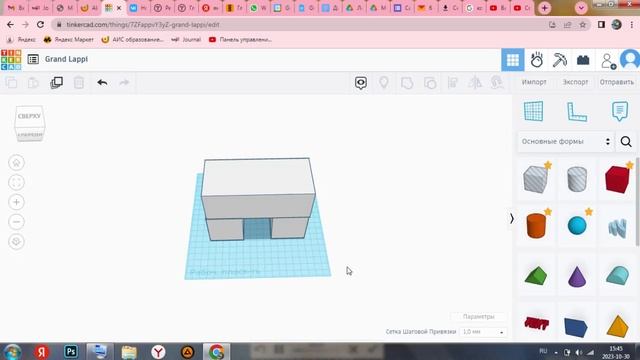Pick the blue Sphere shape
Screen dimensions: 640x360
click(x=577, y=226)
